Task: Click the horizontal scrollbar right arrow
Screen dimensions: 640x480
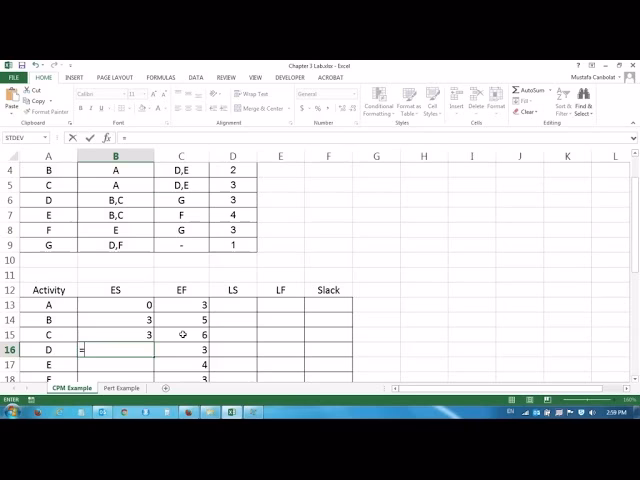Action: [x=627, y=389]
